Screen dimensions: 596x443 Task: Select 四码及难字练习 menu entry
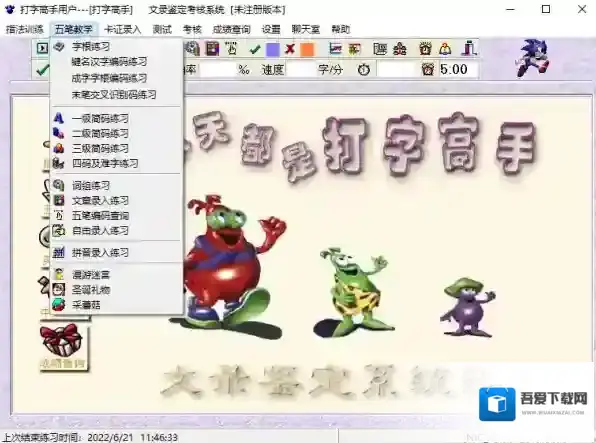tap(116, 164)
